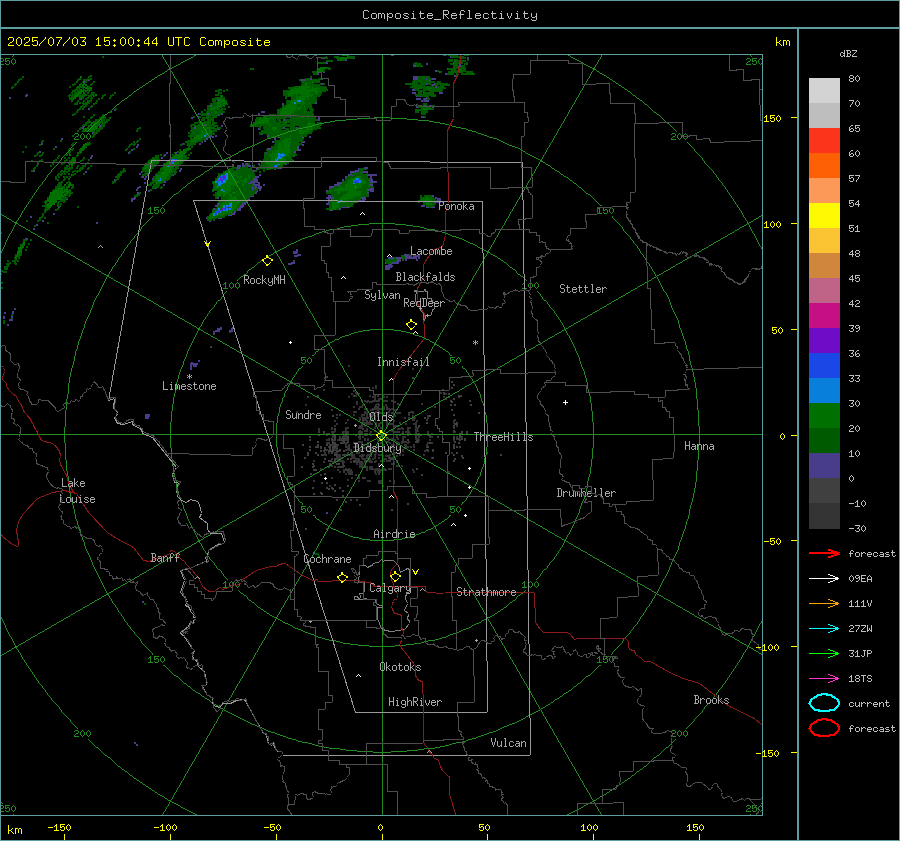Click the white 09EA arrow icon

(824, 578)
